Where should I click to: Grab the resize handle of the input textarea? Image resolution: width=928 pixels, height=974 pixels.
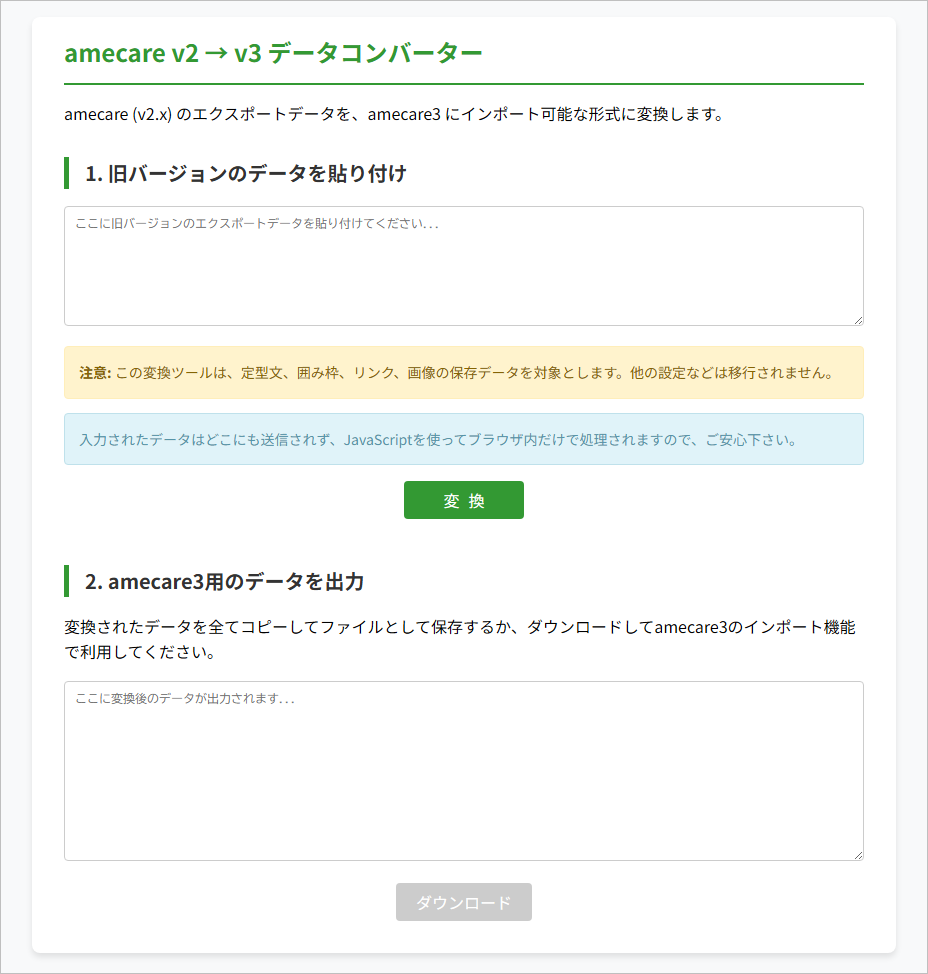857,319
